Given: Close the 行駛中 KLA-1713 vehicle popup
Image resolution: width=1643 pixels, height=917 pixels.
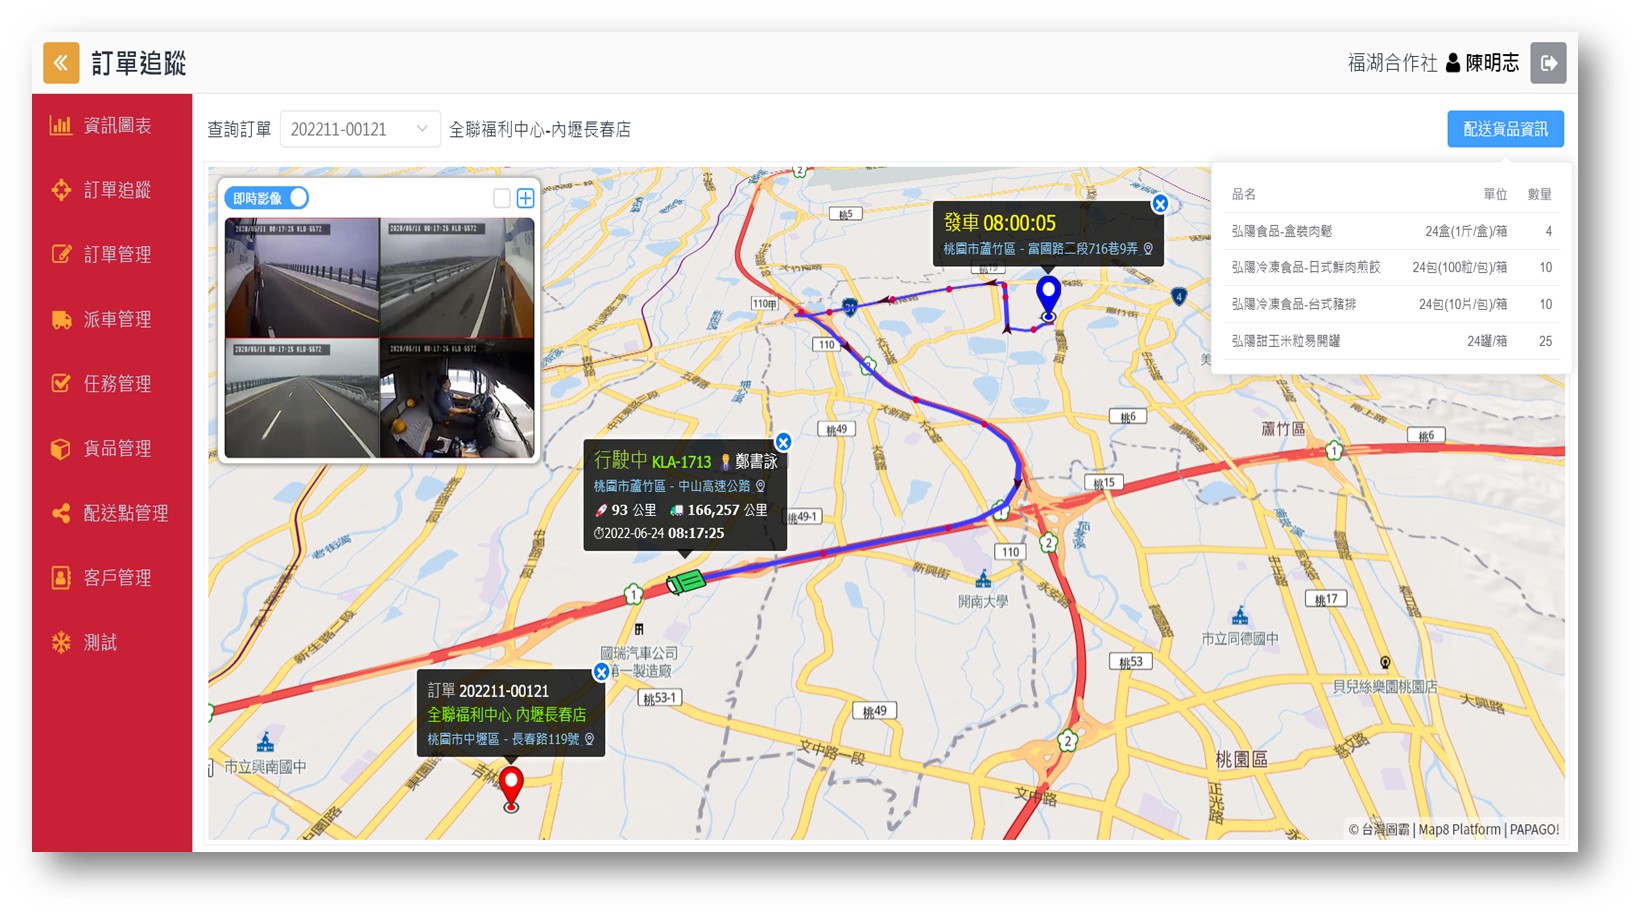Looking at the screenshot, I should (784, 442).
